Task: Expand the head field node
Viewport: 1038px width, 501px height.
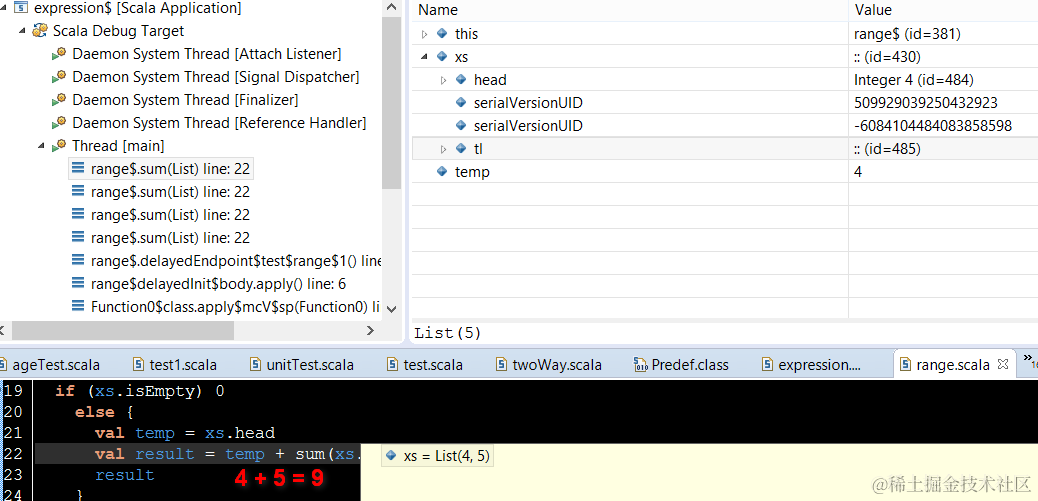Action: [x=444, y=80]
